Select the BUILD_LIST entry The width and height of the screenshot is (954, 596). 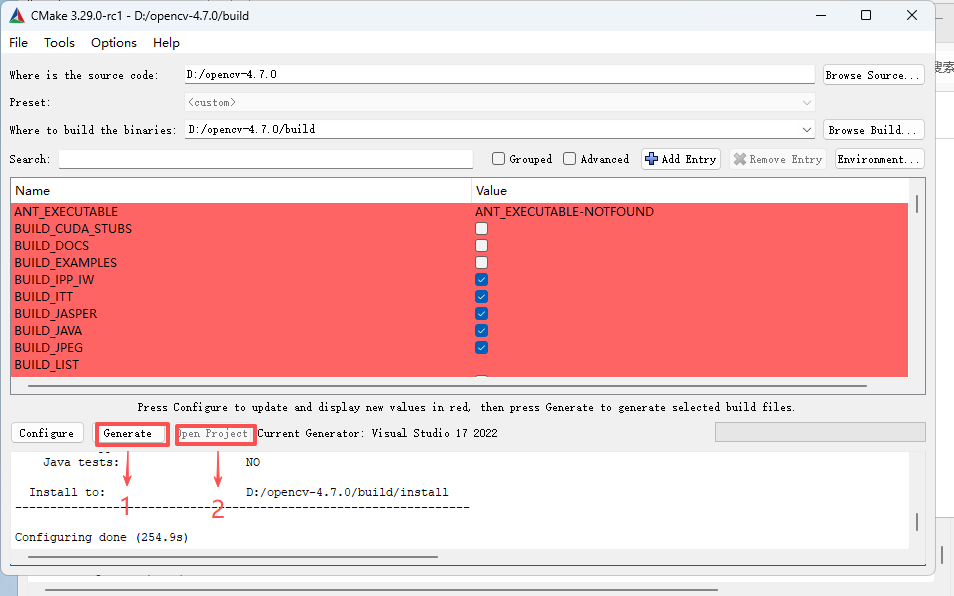click(47, 365)
